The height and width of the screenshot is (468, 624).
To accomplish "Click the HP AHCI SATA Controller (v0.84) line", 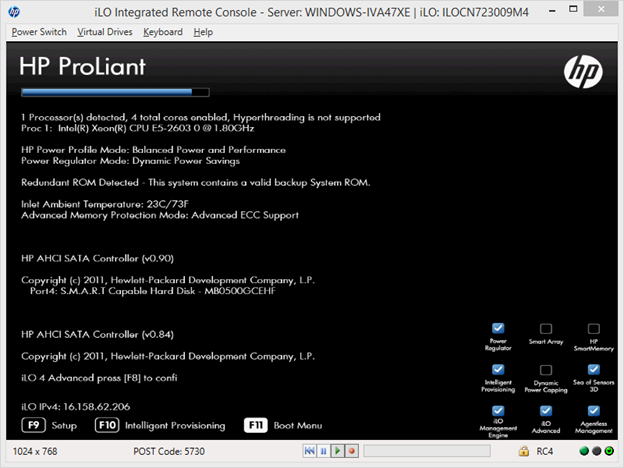I will (97, 334).
